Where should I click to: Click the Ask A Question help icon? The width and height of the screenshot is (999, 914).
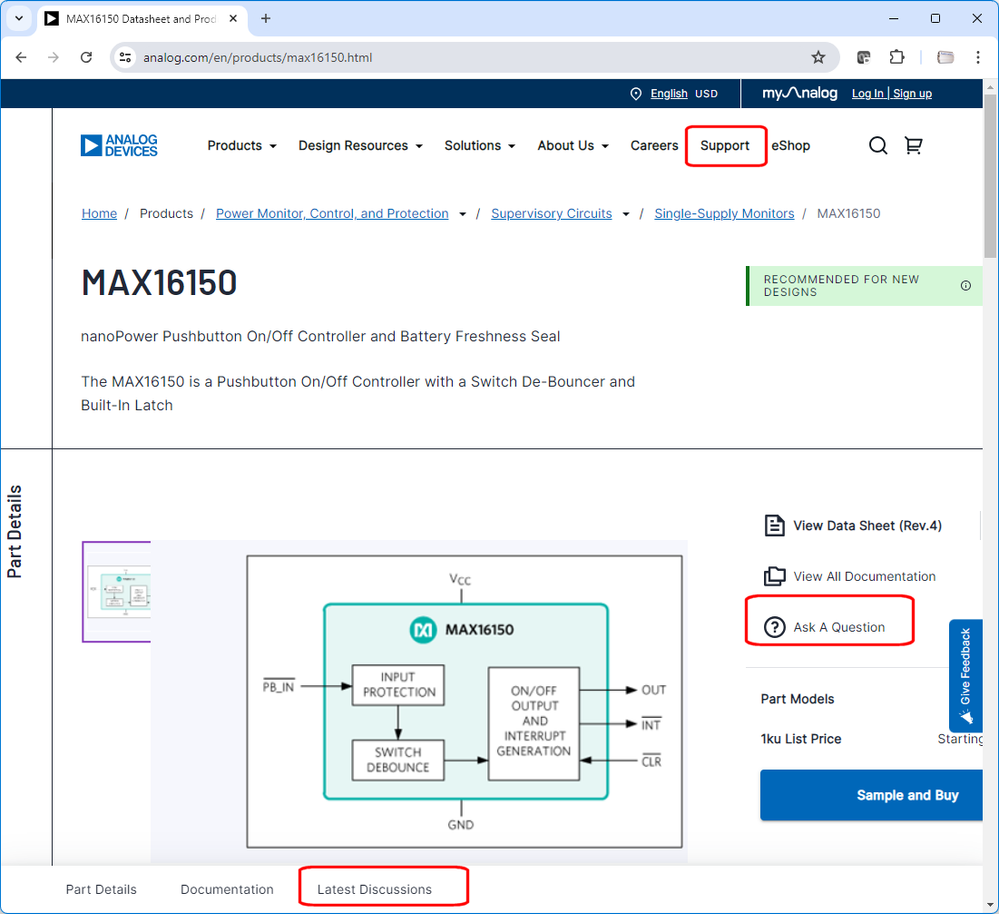tap(774, 627)
